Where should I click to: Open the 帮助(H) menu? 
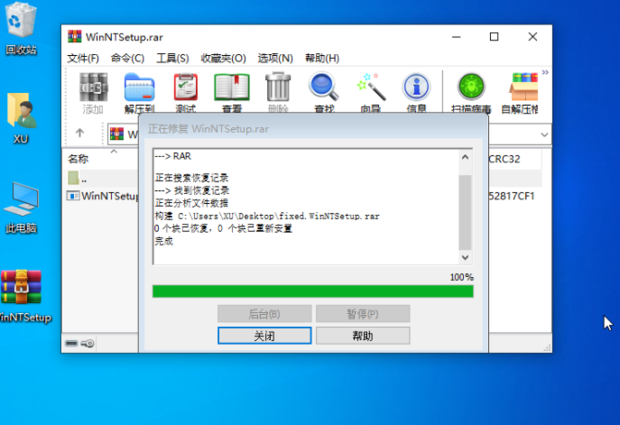pyautogui.click(x=322, y=58)
